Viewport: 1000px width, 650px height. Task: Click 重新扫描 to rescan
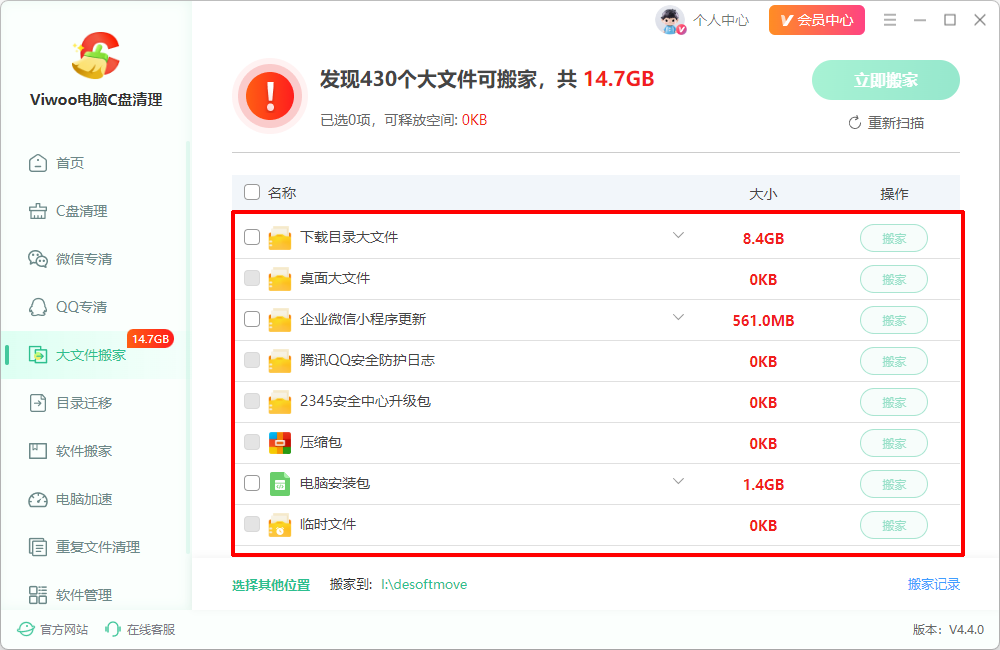(886, 122)
